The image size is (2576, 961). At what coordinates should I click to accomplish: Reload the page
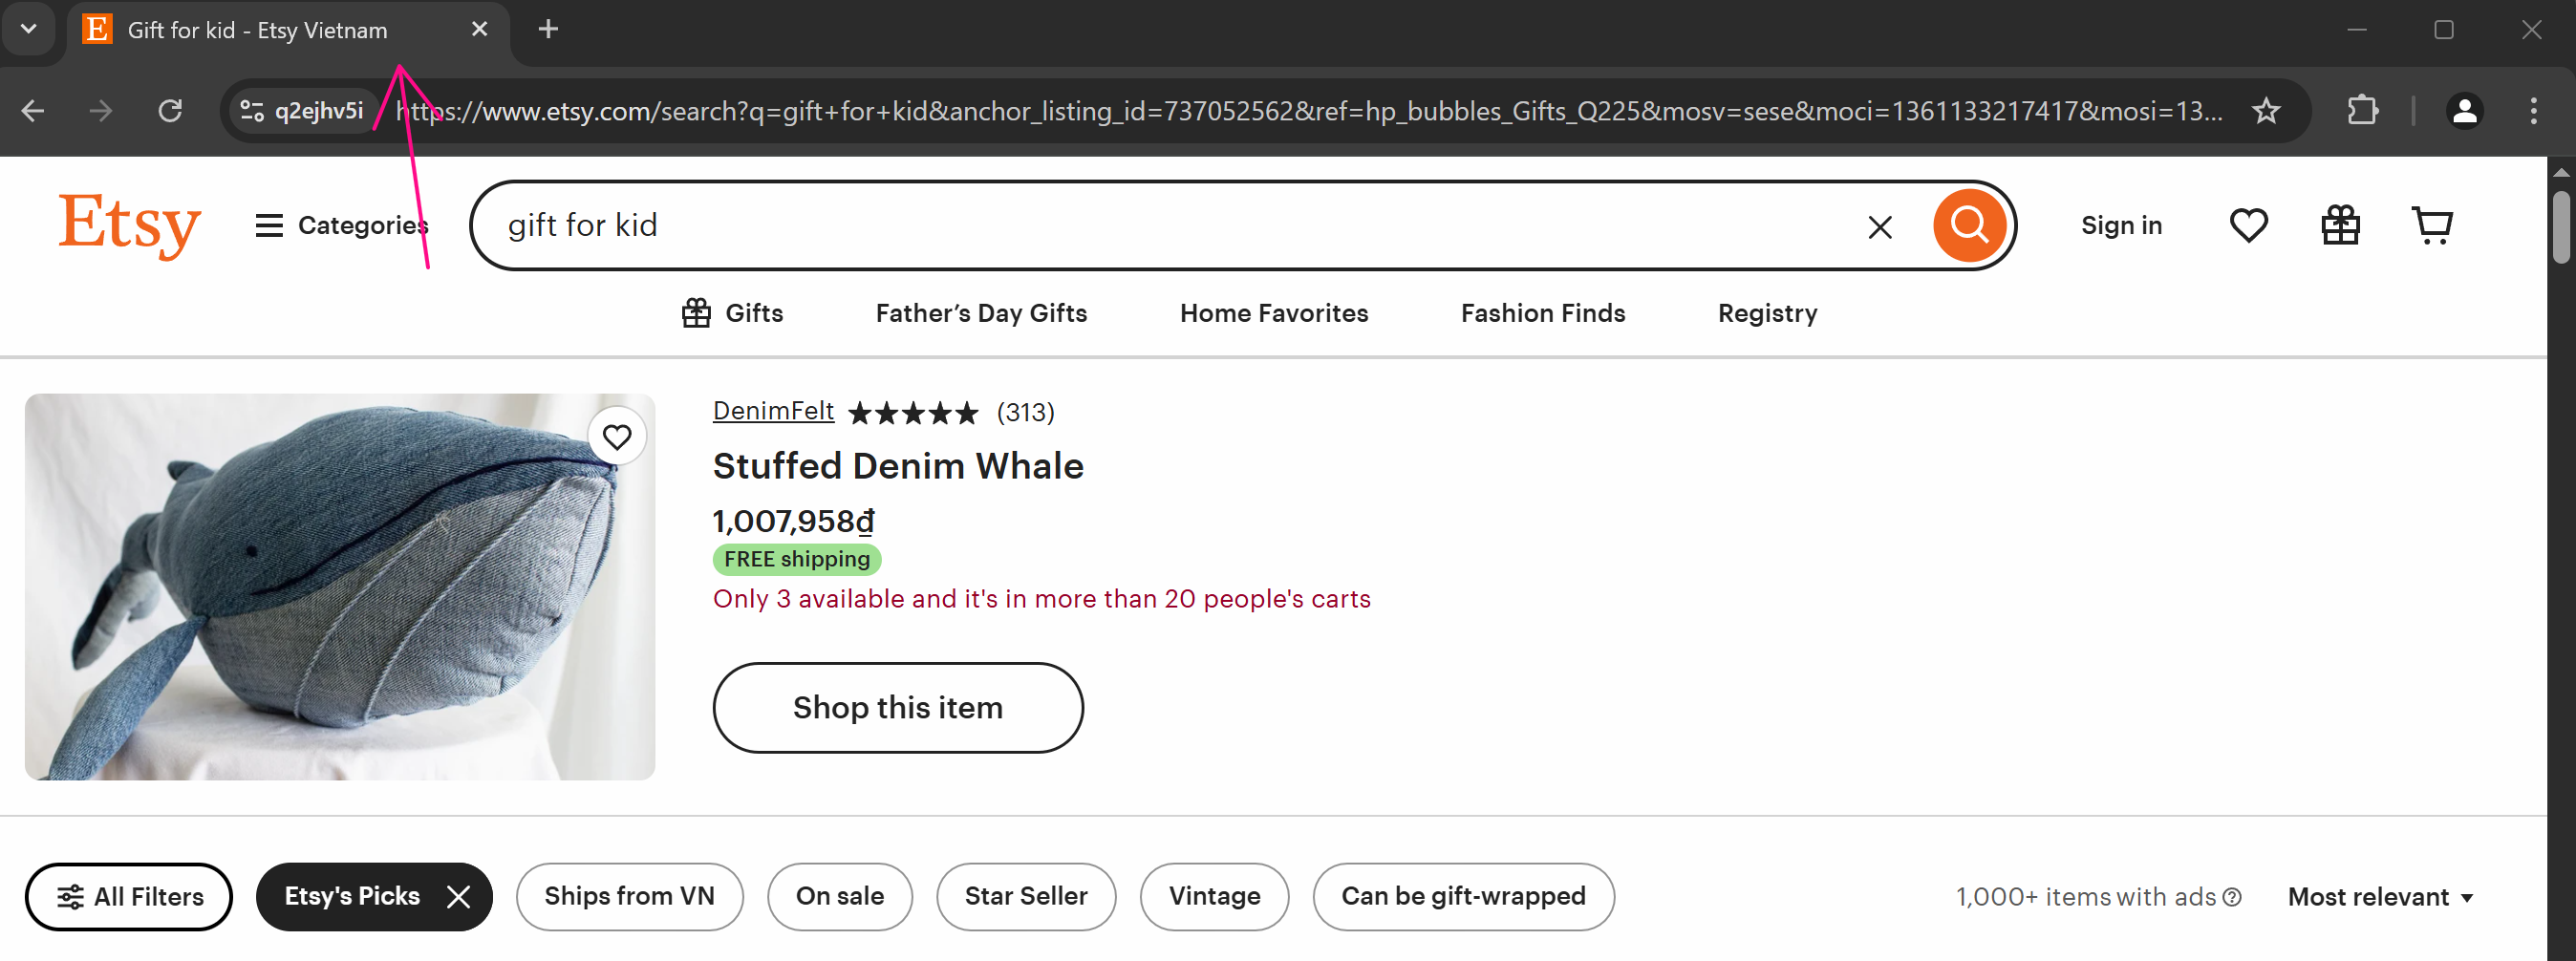[170, 110]
